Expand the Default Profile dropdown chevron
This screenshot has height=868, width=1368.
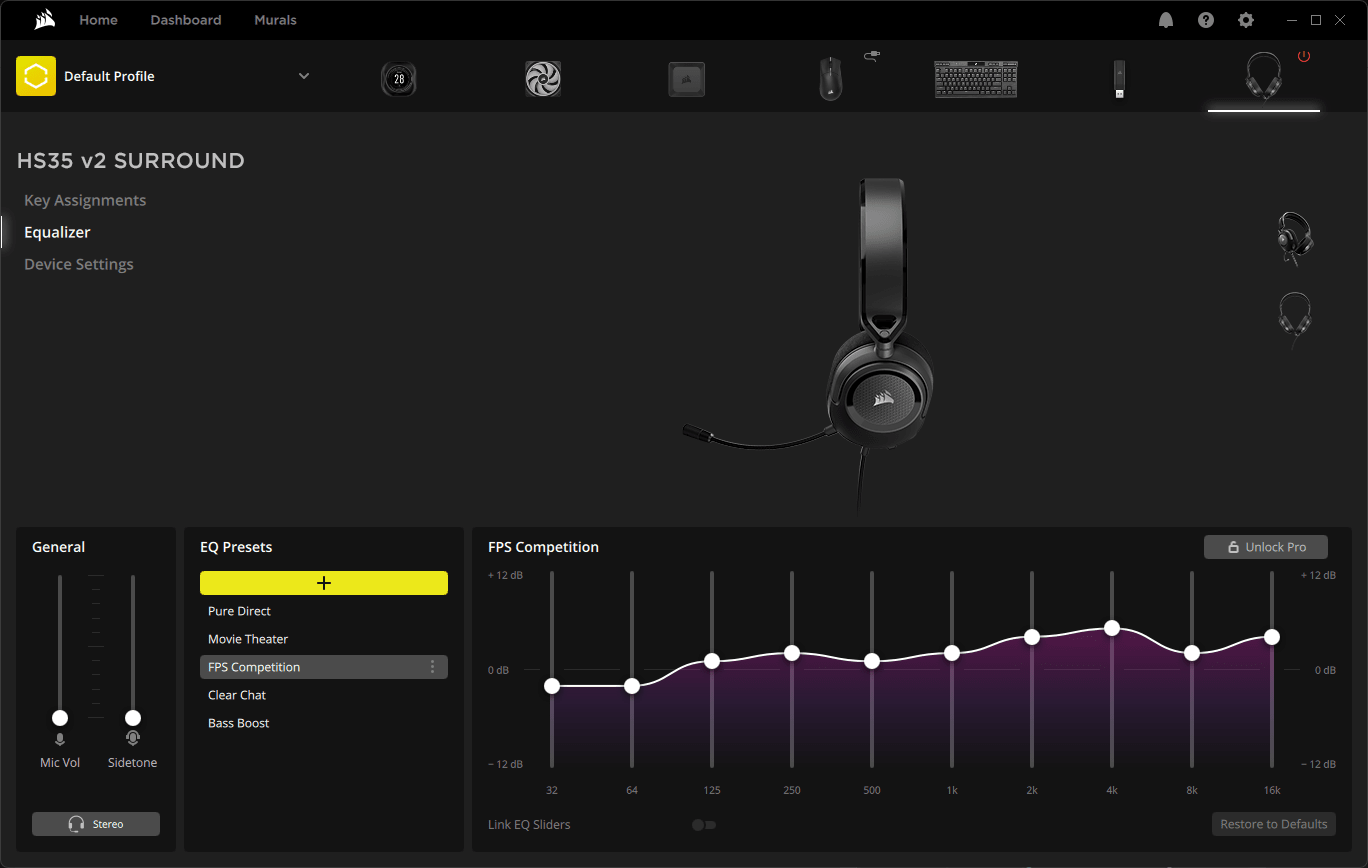point(304,76)
